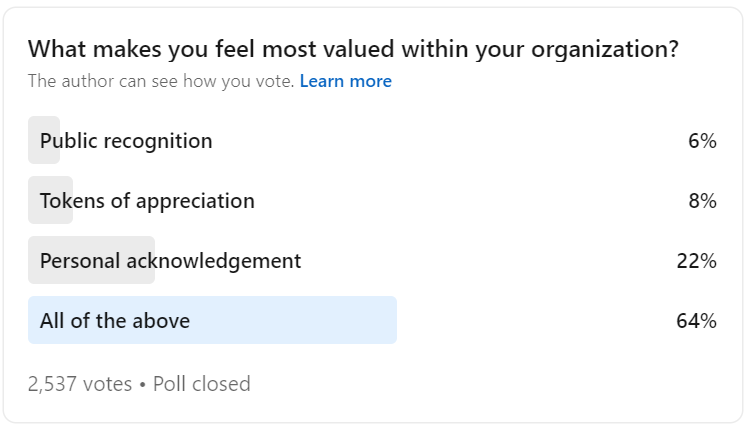Viewport: 749px width, 429px height.
Task: Click the gray bar behind Public recognition
Action: (44, 140)
